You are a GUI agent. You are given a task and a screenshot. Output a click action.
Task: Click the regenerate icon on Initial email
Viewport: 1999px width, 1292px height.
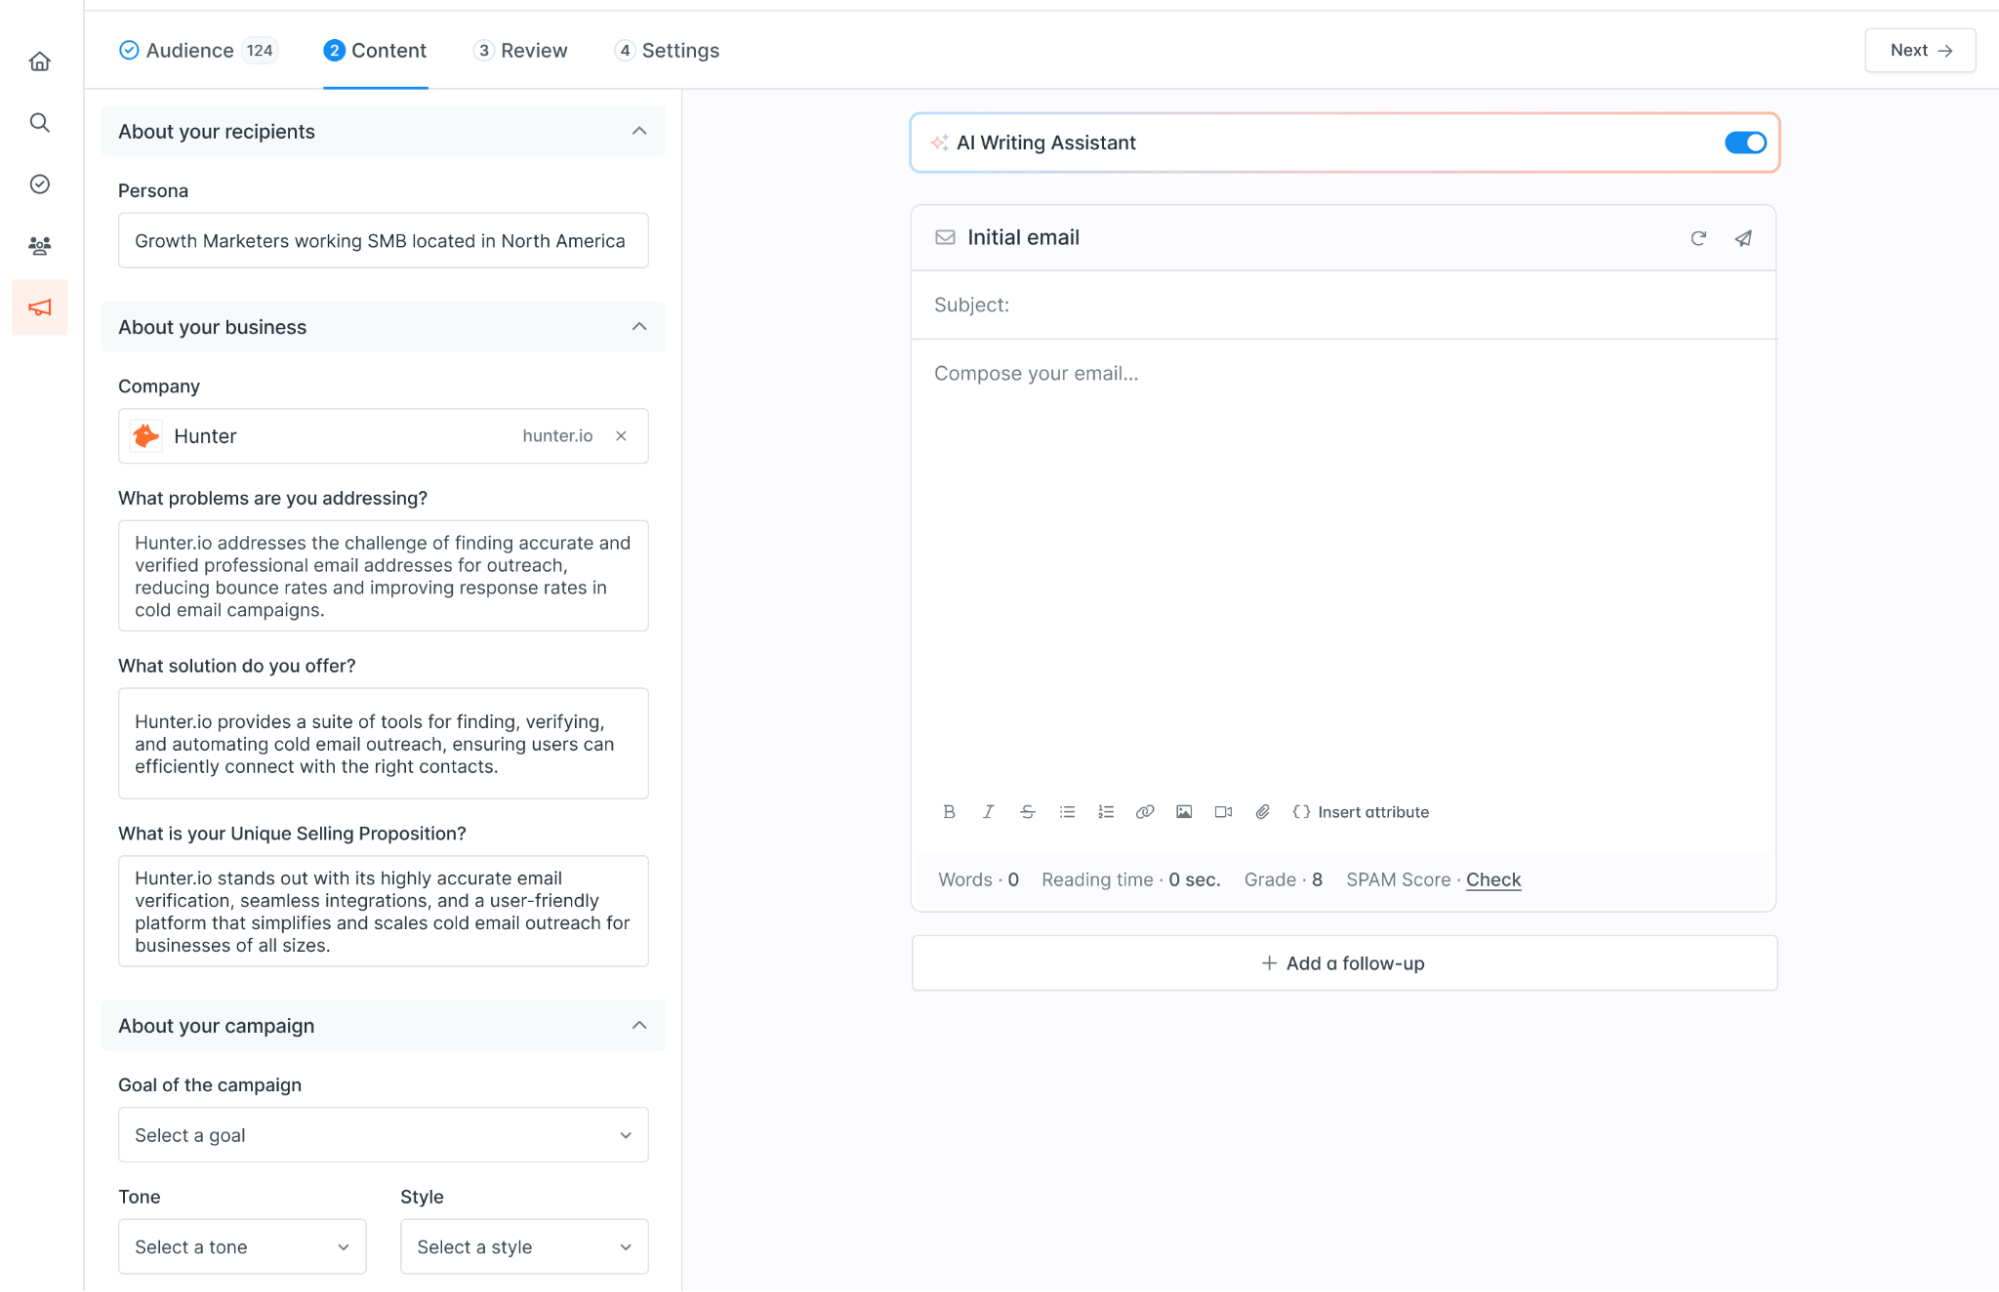tap(1698, 238)
